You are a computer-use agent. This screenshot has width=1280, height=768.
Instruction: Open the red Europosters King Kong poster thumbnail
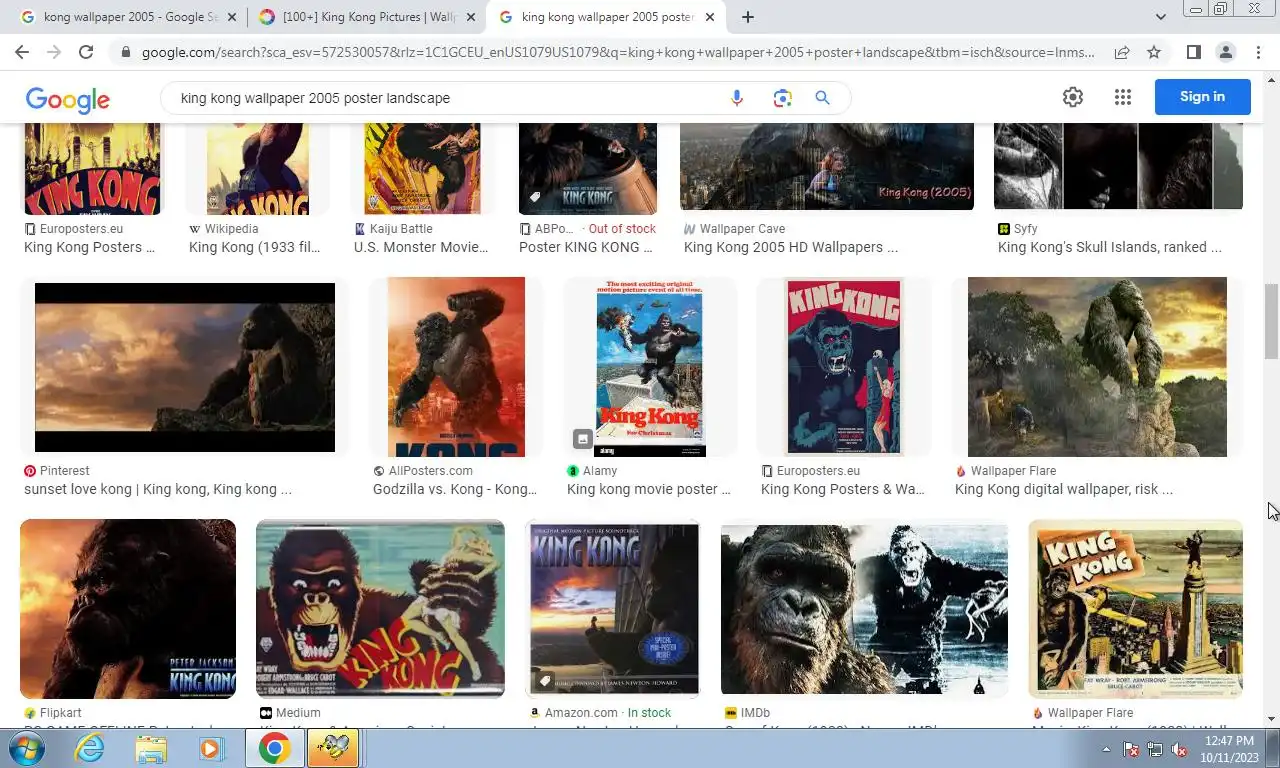843,367
